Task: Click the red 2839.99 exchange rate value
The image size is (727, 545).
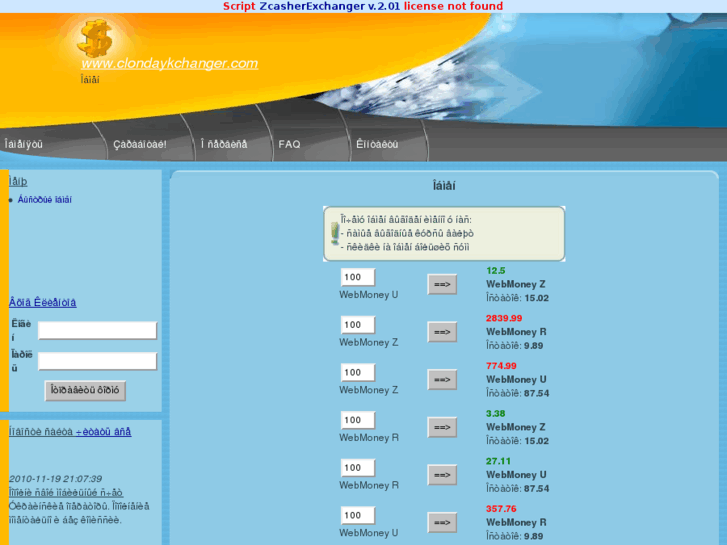Action: point(504,318)
